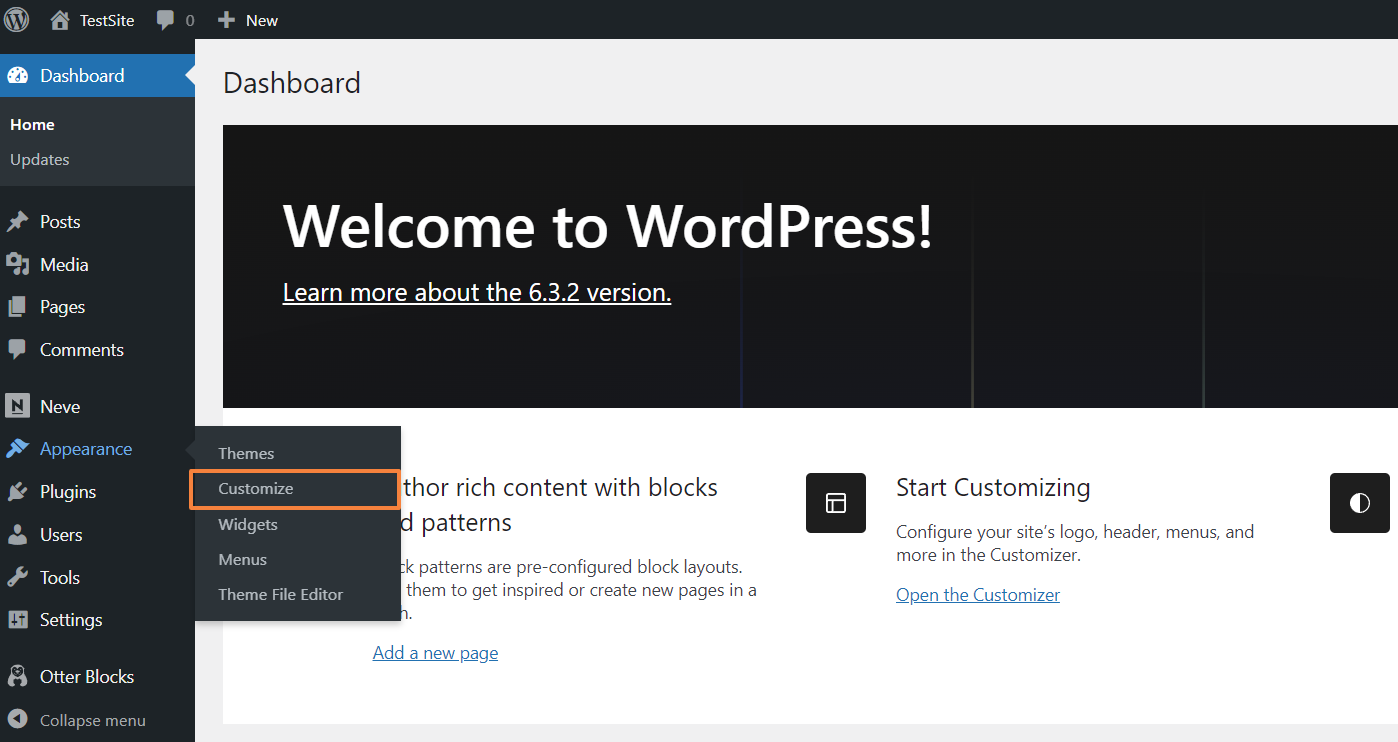This screenshot has height=742, width=1398.
Task: Click the Comments speech bubble sidebar icon
Action: coord(18,349)
